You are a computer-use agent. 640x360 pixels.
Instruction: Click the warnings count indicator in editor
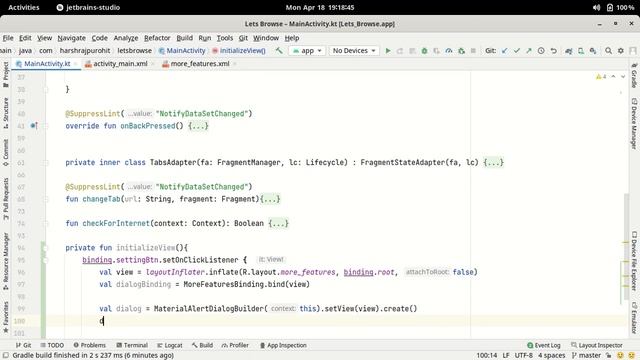point(601,76)
